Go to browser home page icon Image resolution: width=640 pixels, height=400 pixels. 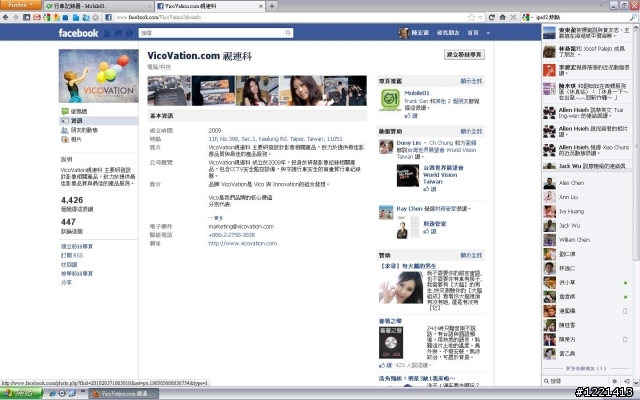pos(502,17)
